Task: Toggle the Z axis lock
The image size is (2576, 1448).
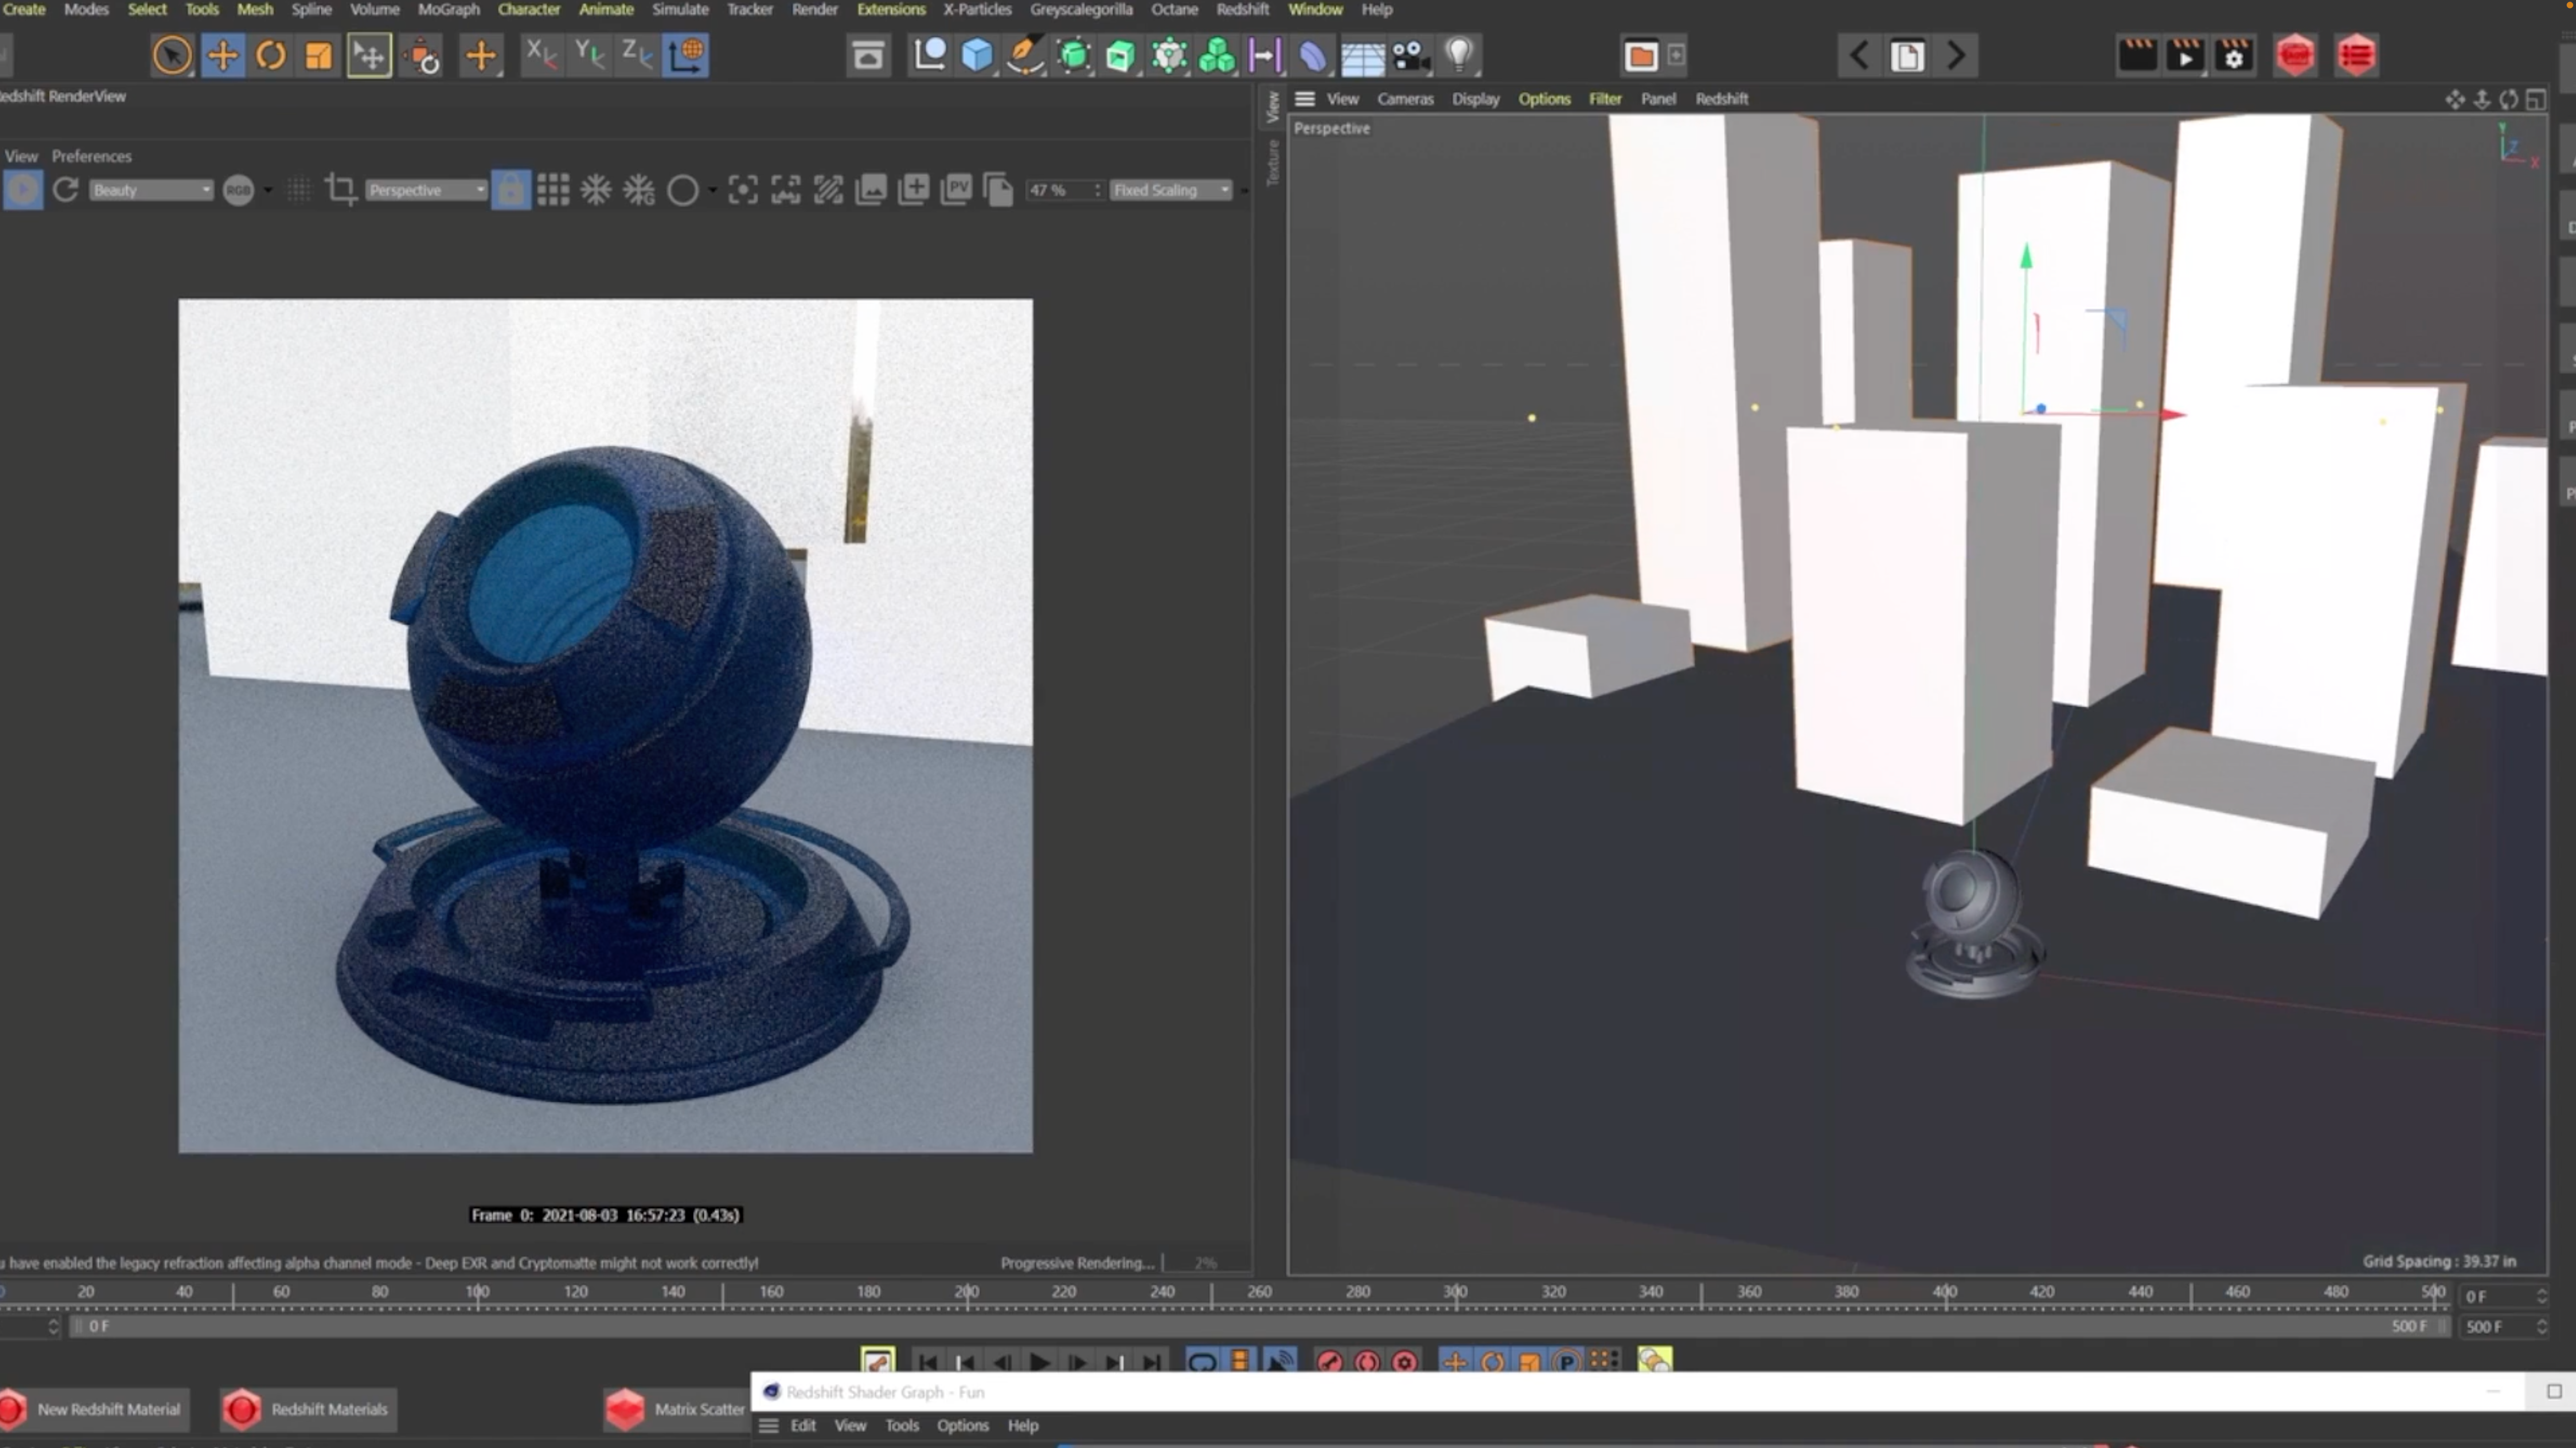Action: pos(636,55)
